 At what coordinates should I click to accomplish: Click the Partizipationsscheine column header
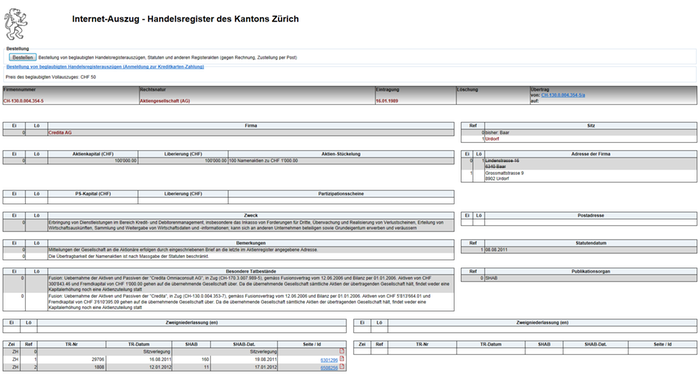click(x=341, y=194)
